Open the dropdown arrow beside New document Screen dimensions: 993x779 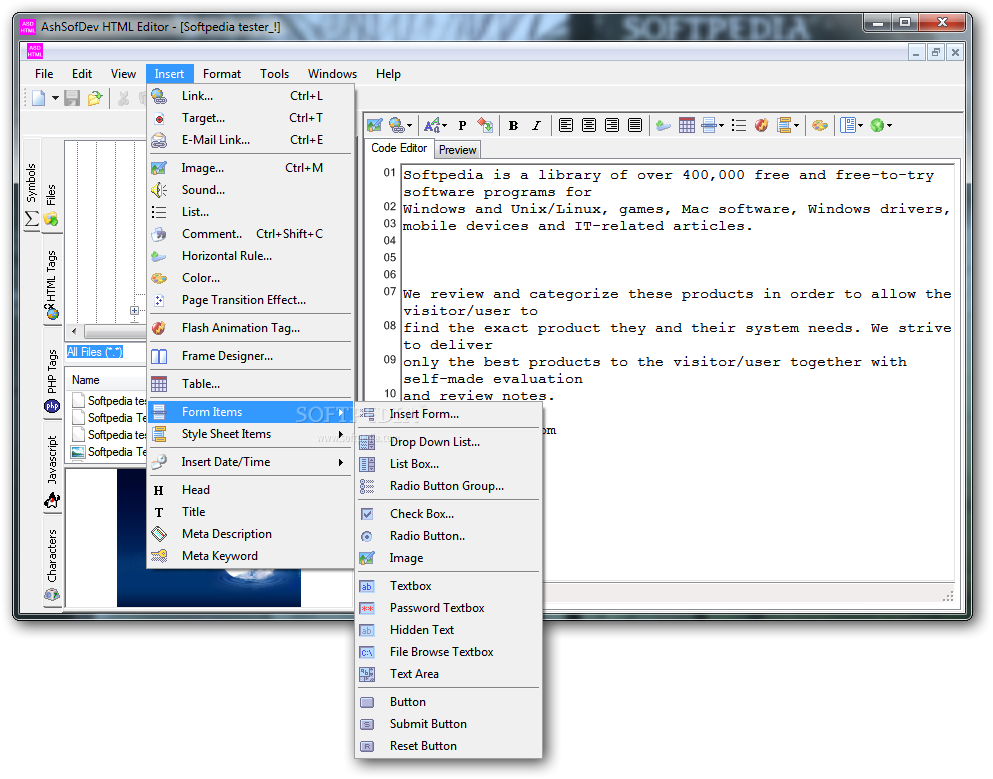[55, 98]
